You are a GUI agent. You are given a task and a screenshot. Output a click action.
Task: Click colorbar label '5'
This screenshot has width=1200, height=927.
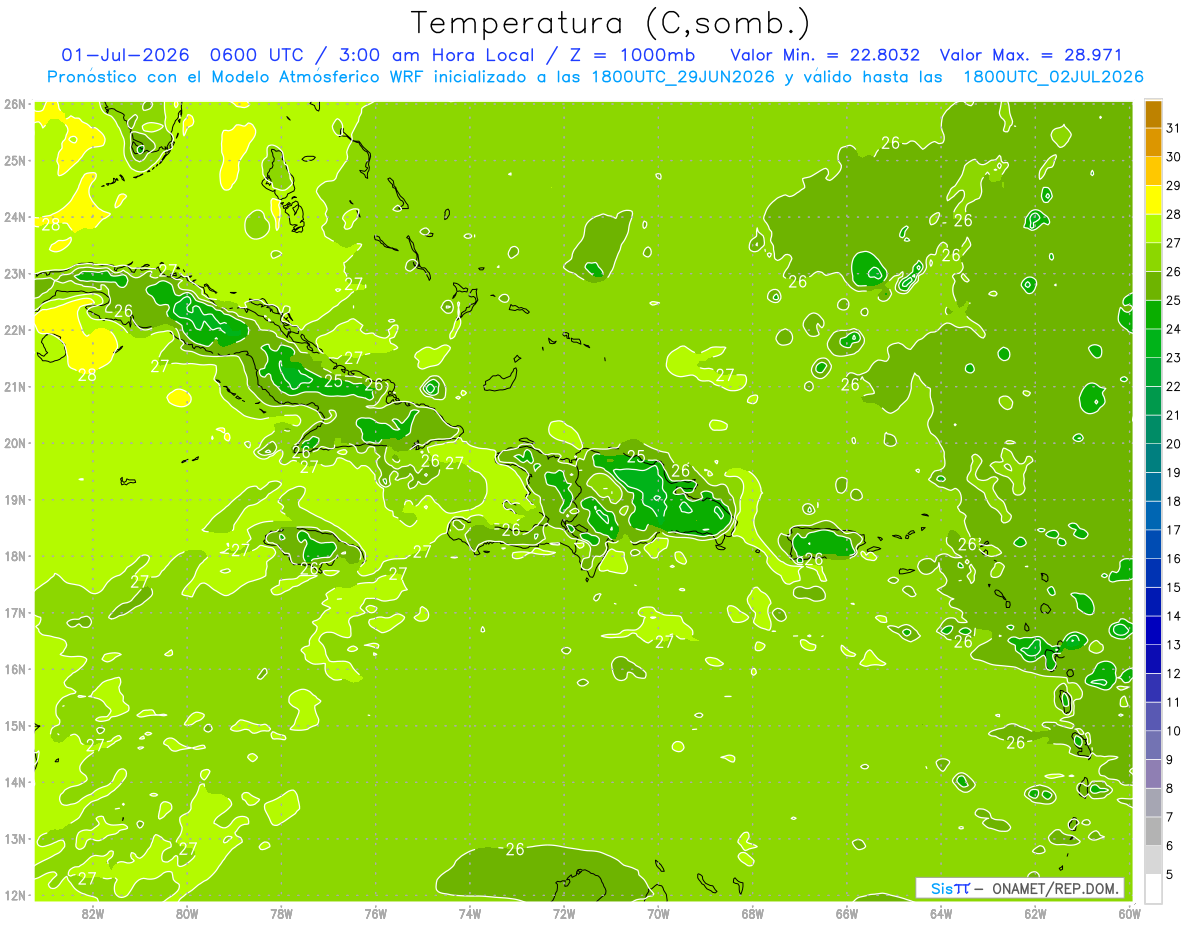click(1170, 874)
